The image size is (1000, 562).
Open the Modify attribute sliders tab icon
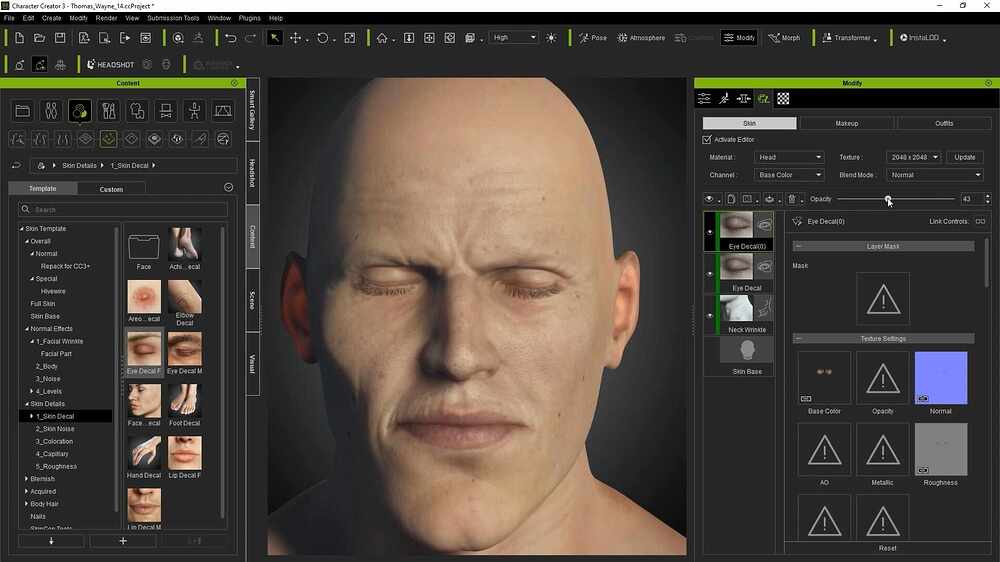(704, 98)
